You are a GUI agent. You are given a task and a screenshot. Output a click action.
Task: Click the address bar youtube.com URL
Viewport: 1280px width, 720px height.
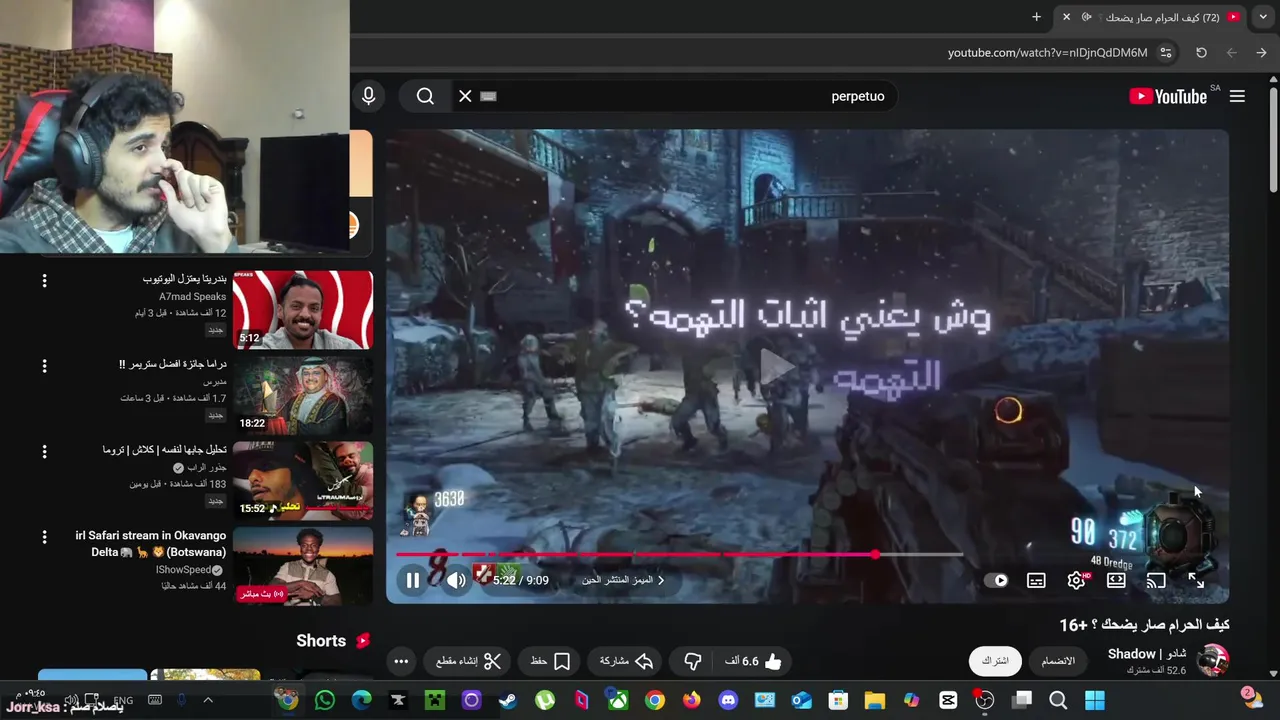pyautogui.click(x=1047, y=53)
